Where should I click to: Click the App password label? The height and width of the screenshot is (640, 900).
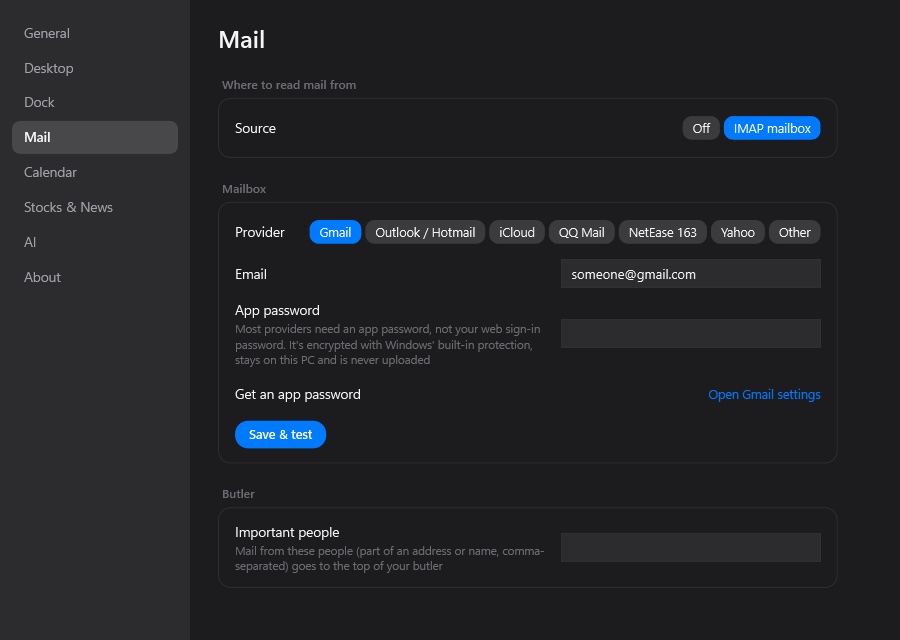tap(277, 311)
